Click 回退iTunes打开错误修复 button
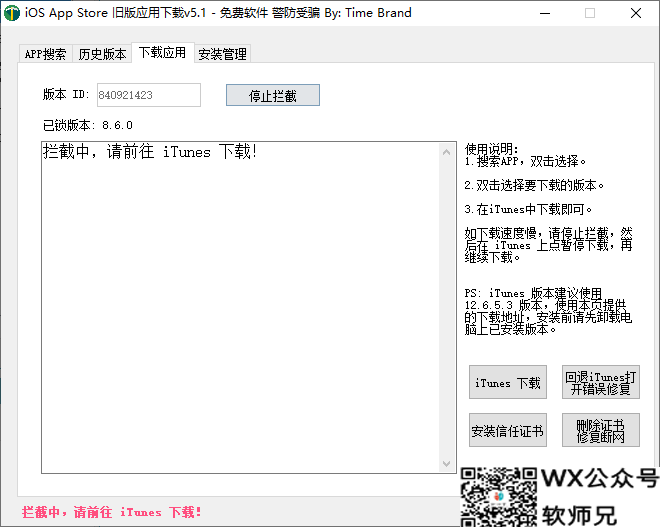 601,382
